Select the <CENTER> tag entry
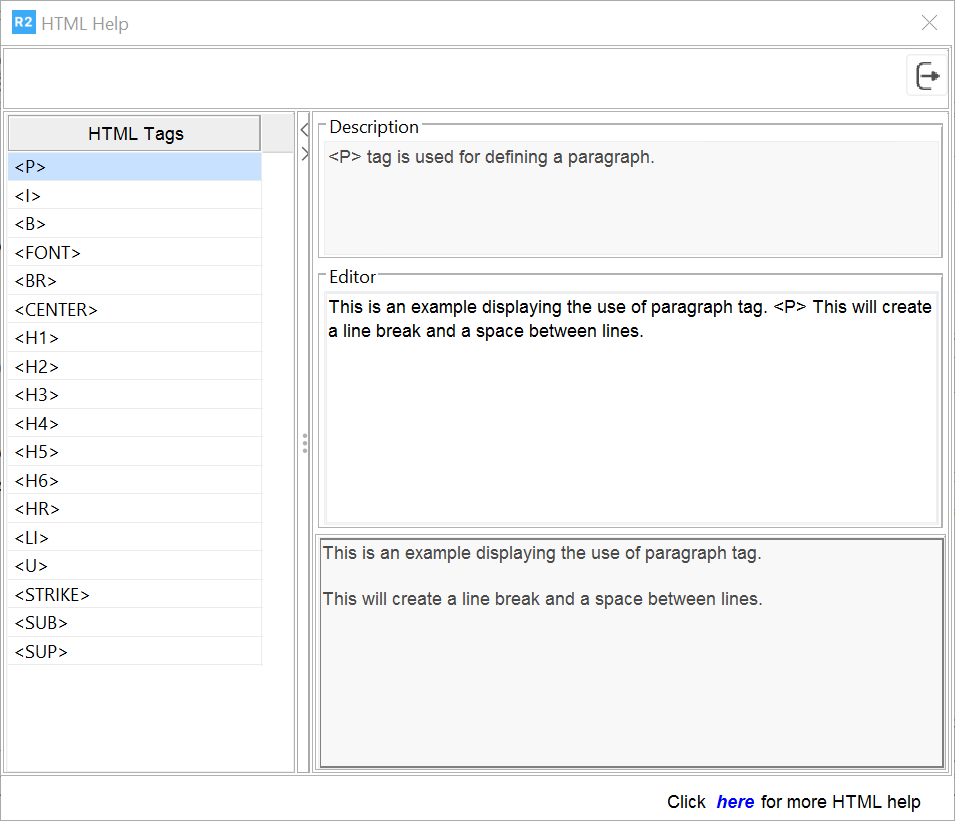The height and width of the screenshot is (821, 955). 134,310
